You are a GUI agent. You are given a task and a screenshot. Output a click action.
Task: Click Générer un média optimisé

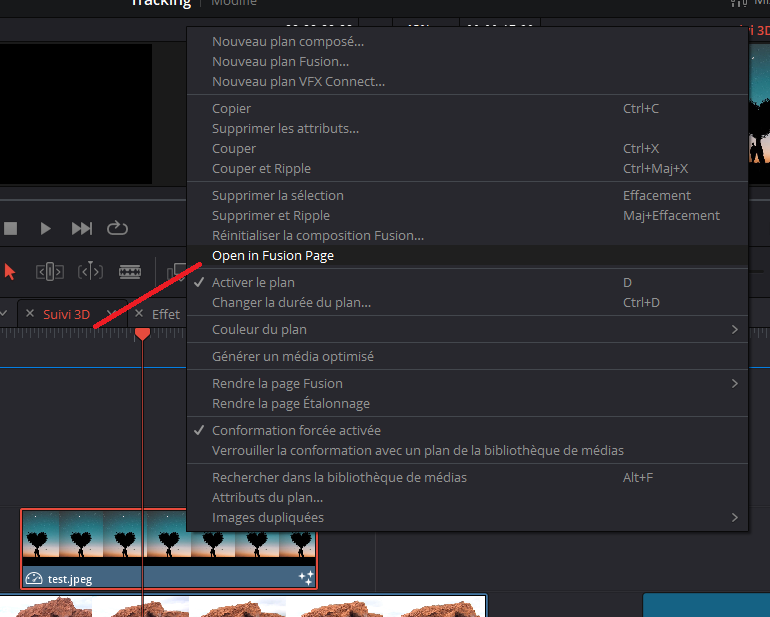467,357
